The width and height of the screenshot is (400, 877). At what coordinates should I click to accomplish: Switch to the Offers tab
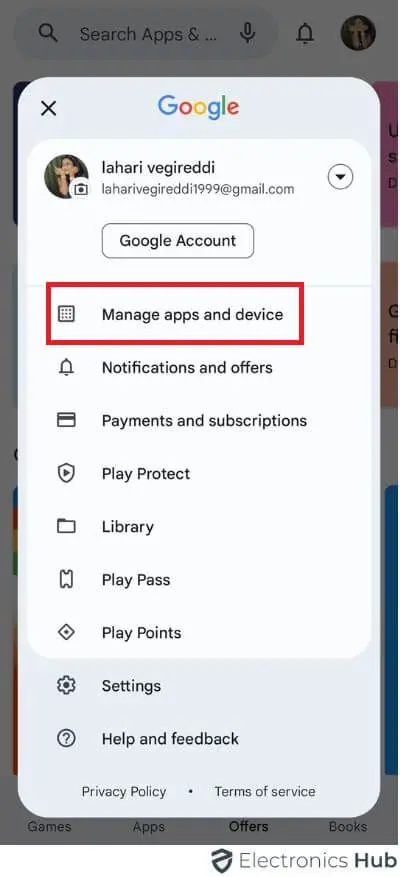point(248,826)
